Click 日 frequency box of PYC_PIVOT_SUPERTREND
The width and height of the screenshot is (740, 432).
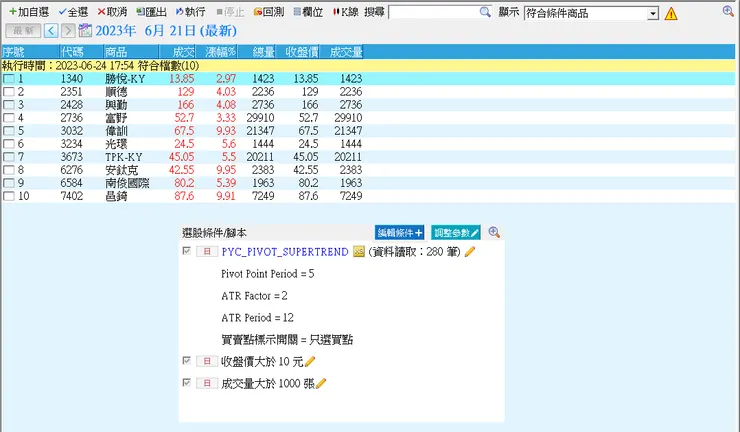207,252
